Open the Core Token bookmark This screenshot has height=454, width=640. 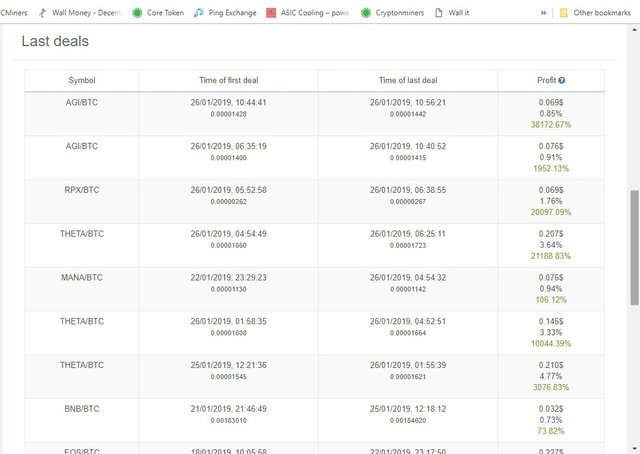(158, 13)
